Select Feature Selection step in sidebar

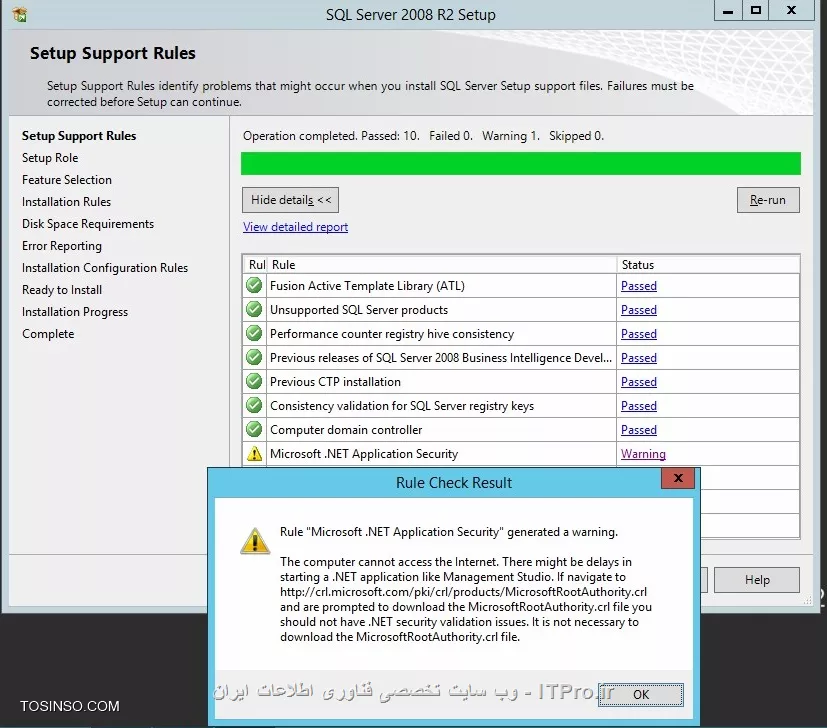[x=67, y=180]
